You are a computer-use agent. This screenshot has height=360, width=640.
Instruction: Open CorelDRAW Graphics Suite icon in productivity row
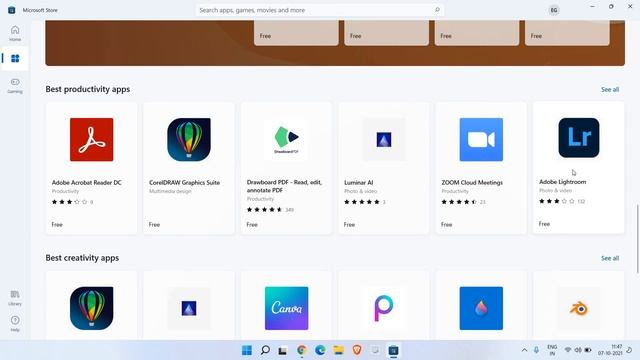coord(189,140)
